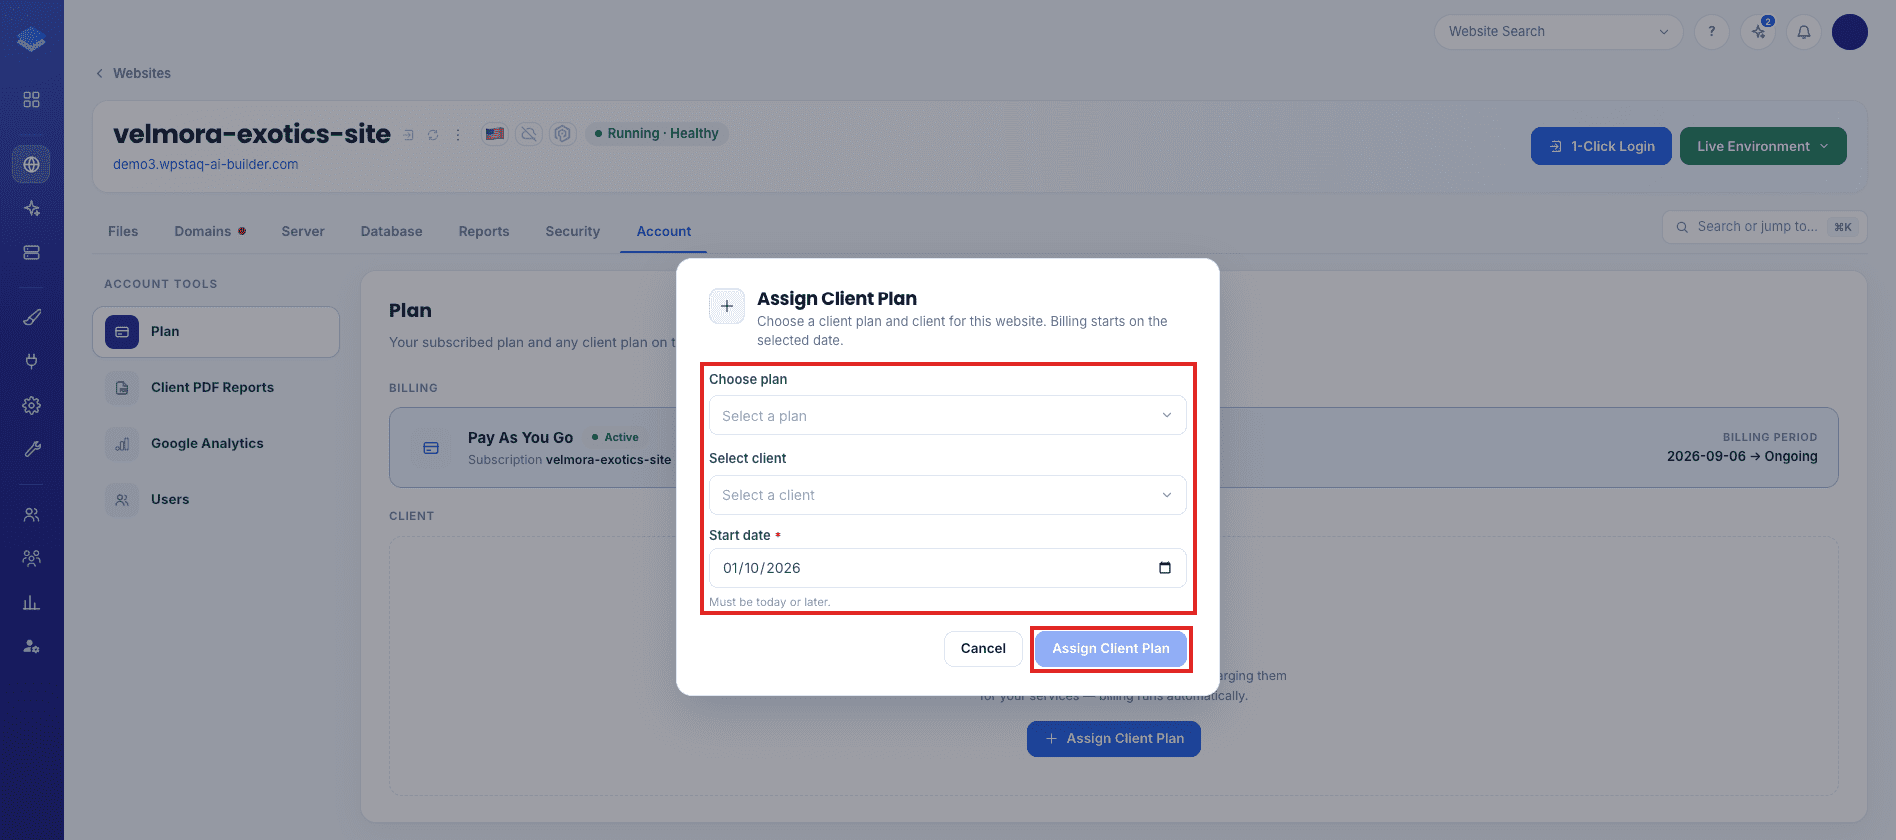Screen dimensions: 1896x840
Task: Open the demo3.wpstaq-ai-builder.com link
Action: [206, 164]
